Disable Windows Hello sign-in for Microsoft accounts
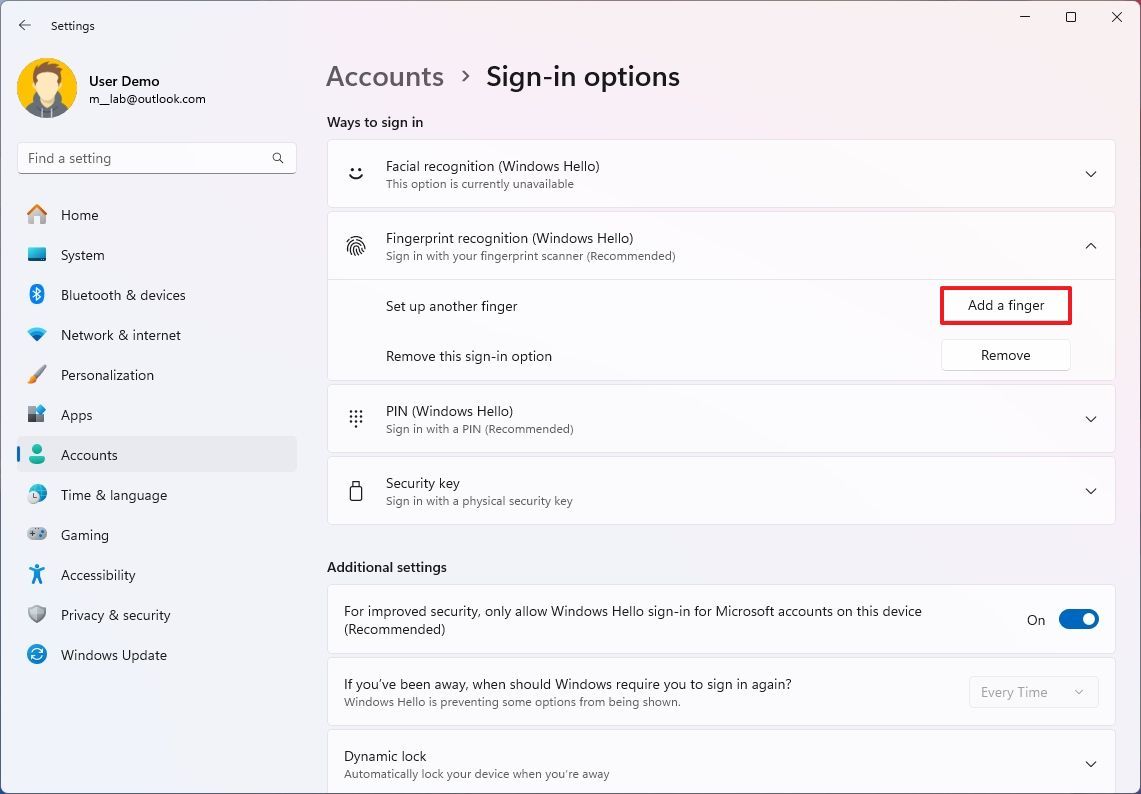Screen dimensions: 1141x794 pos(1078,619)
